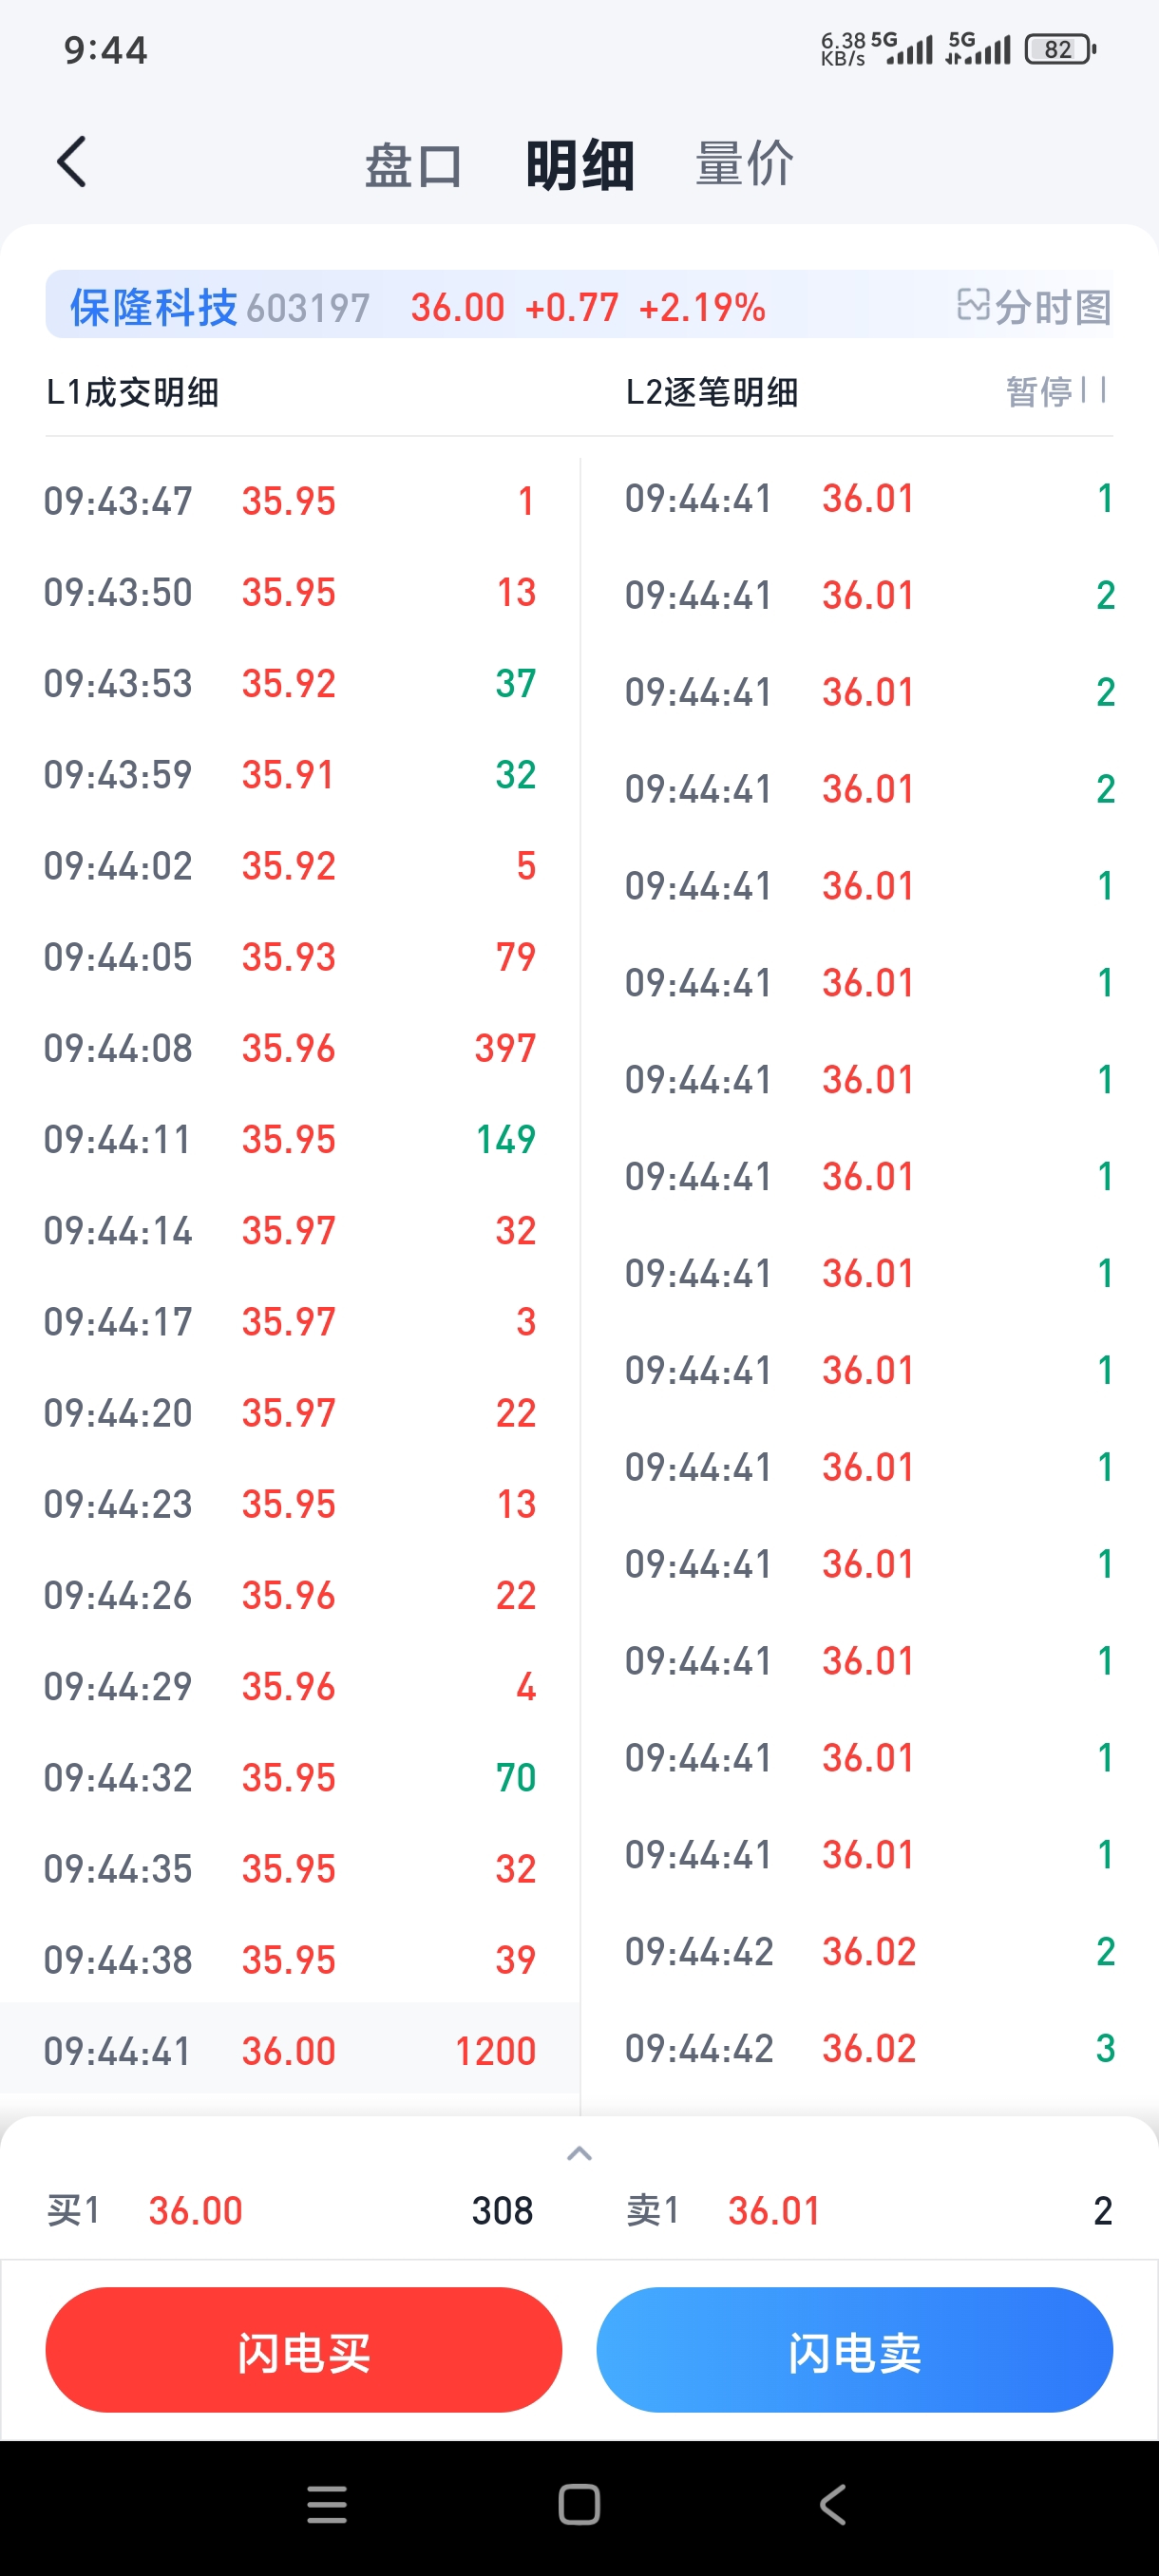
Task: Expand the order book with the up chevron
Action: (579, 2153)
